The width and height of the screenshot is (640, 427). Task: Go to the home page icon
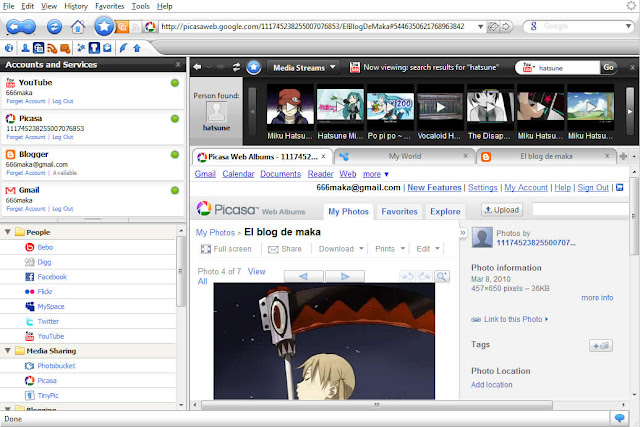[x=78, y=27]
